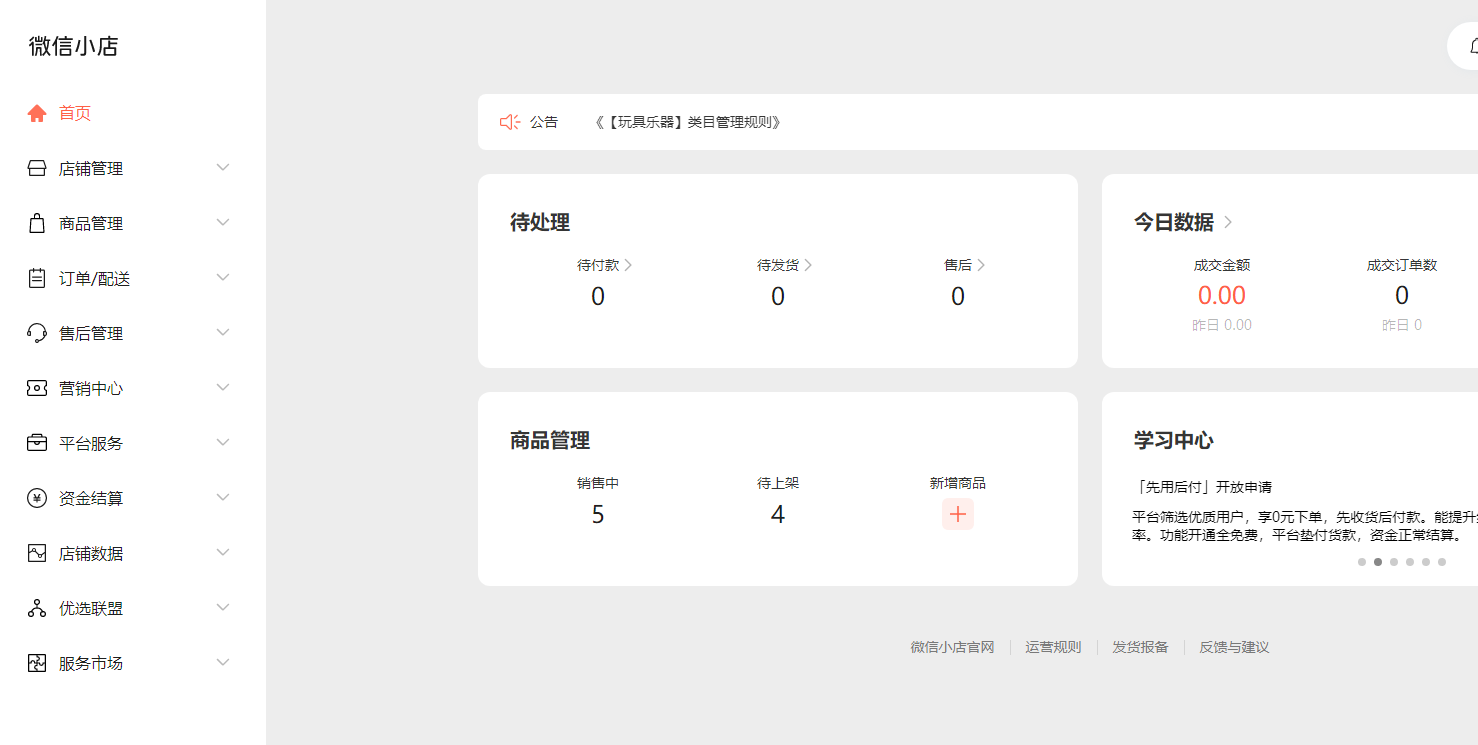
Task: Open 服务市场 menu item
Action: 91,664
